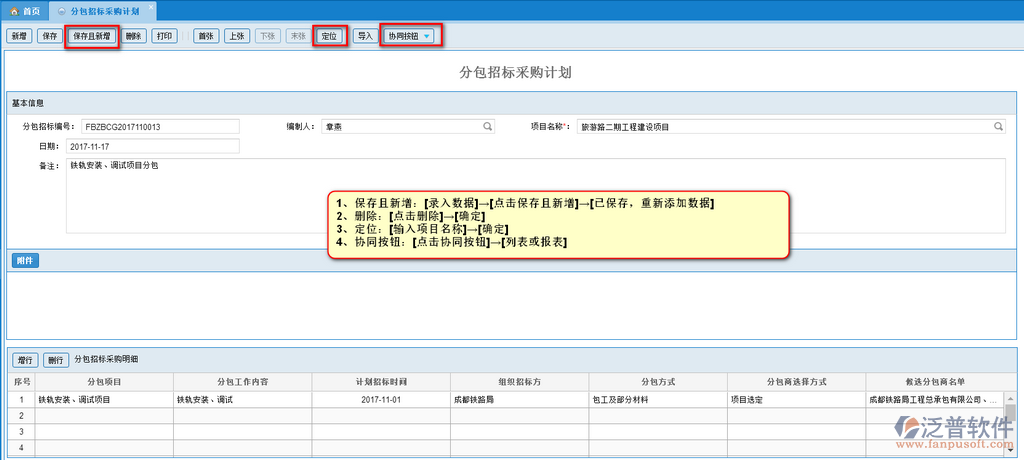Go to first record with 首张
Screen dimensions: 1024x460
coord(206,36)
